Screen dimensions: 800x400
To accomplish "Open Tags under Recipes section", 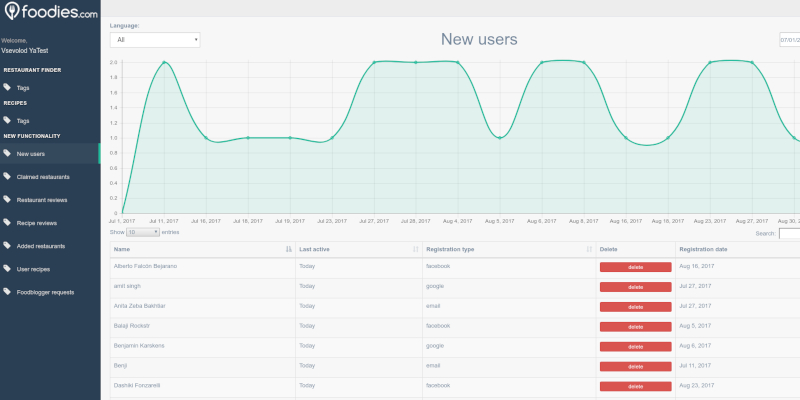I will click(23, 121).
